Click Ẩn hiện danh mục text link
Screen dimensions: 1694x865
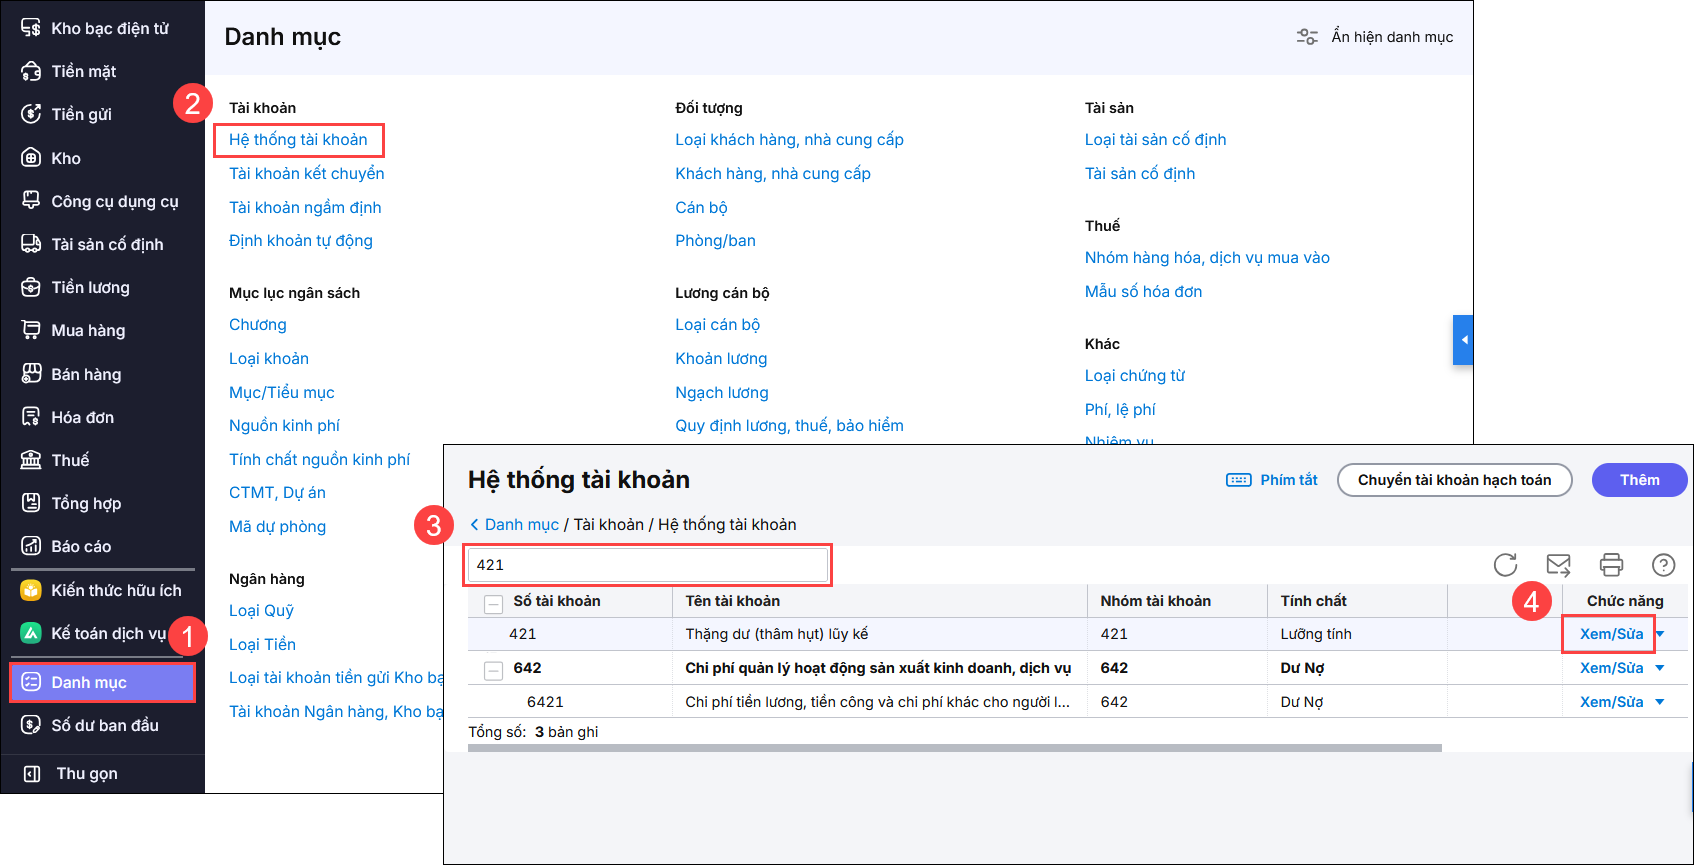click(x=1392, y=37)
